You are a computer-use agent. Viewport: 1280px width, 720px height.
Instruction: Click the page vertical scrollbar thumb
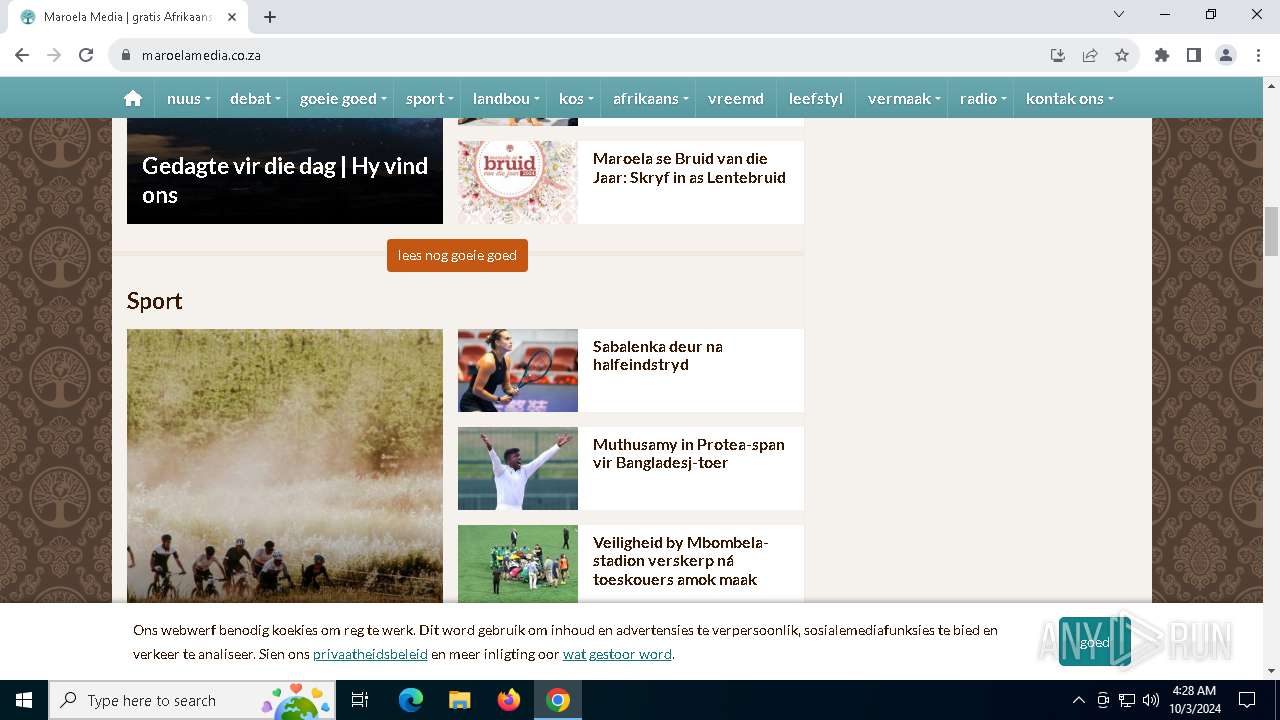pos(1271,232)
